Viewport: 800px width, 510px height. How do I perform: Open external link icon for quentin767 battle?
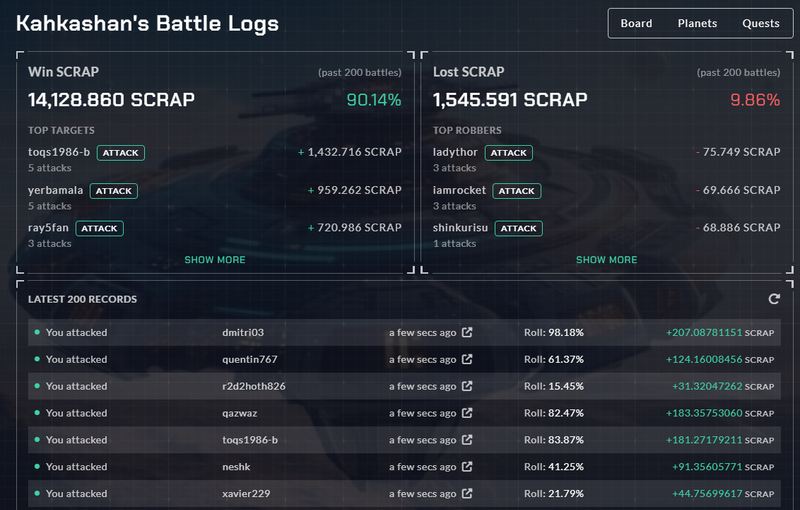point(467,359)
